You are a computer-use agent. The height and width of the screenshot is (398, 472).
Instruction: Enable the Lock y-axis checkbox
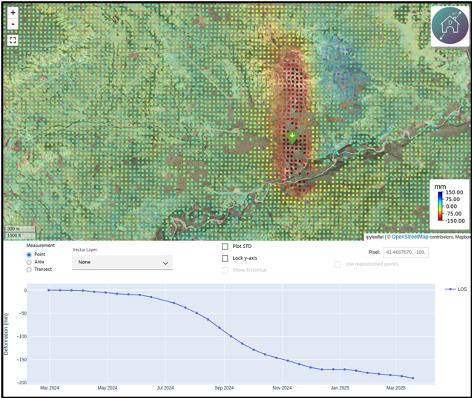(x=225, y=258)
